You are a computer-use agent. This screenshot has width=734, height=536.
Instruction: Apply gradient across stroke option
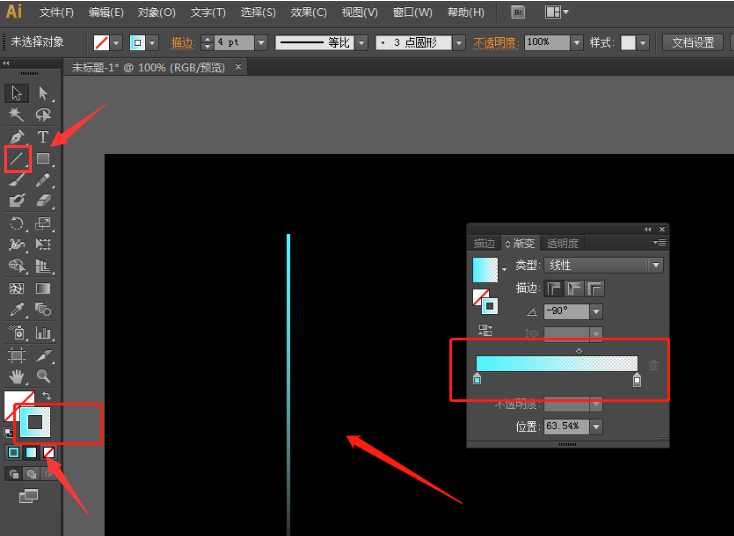(x=595, y=288)
